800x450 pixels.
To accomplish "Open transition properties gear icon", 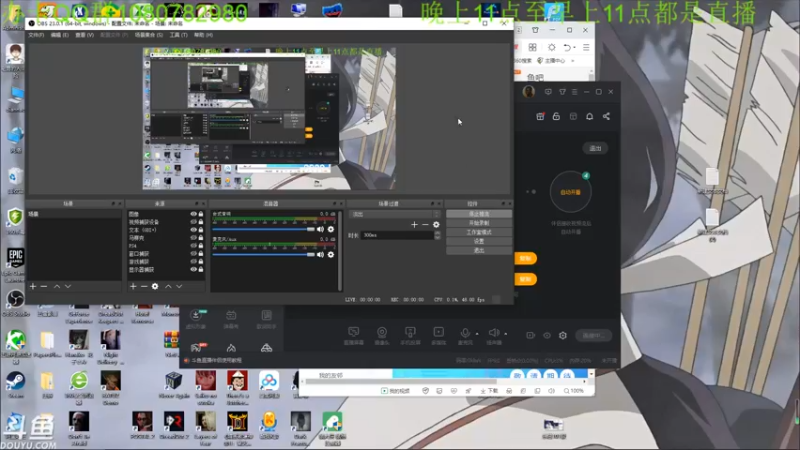I will pyautogui.click(x=436, y=224).
